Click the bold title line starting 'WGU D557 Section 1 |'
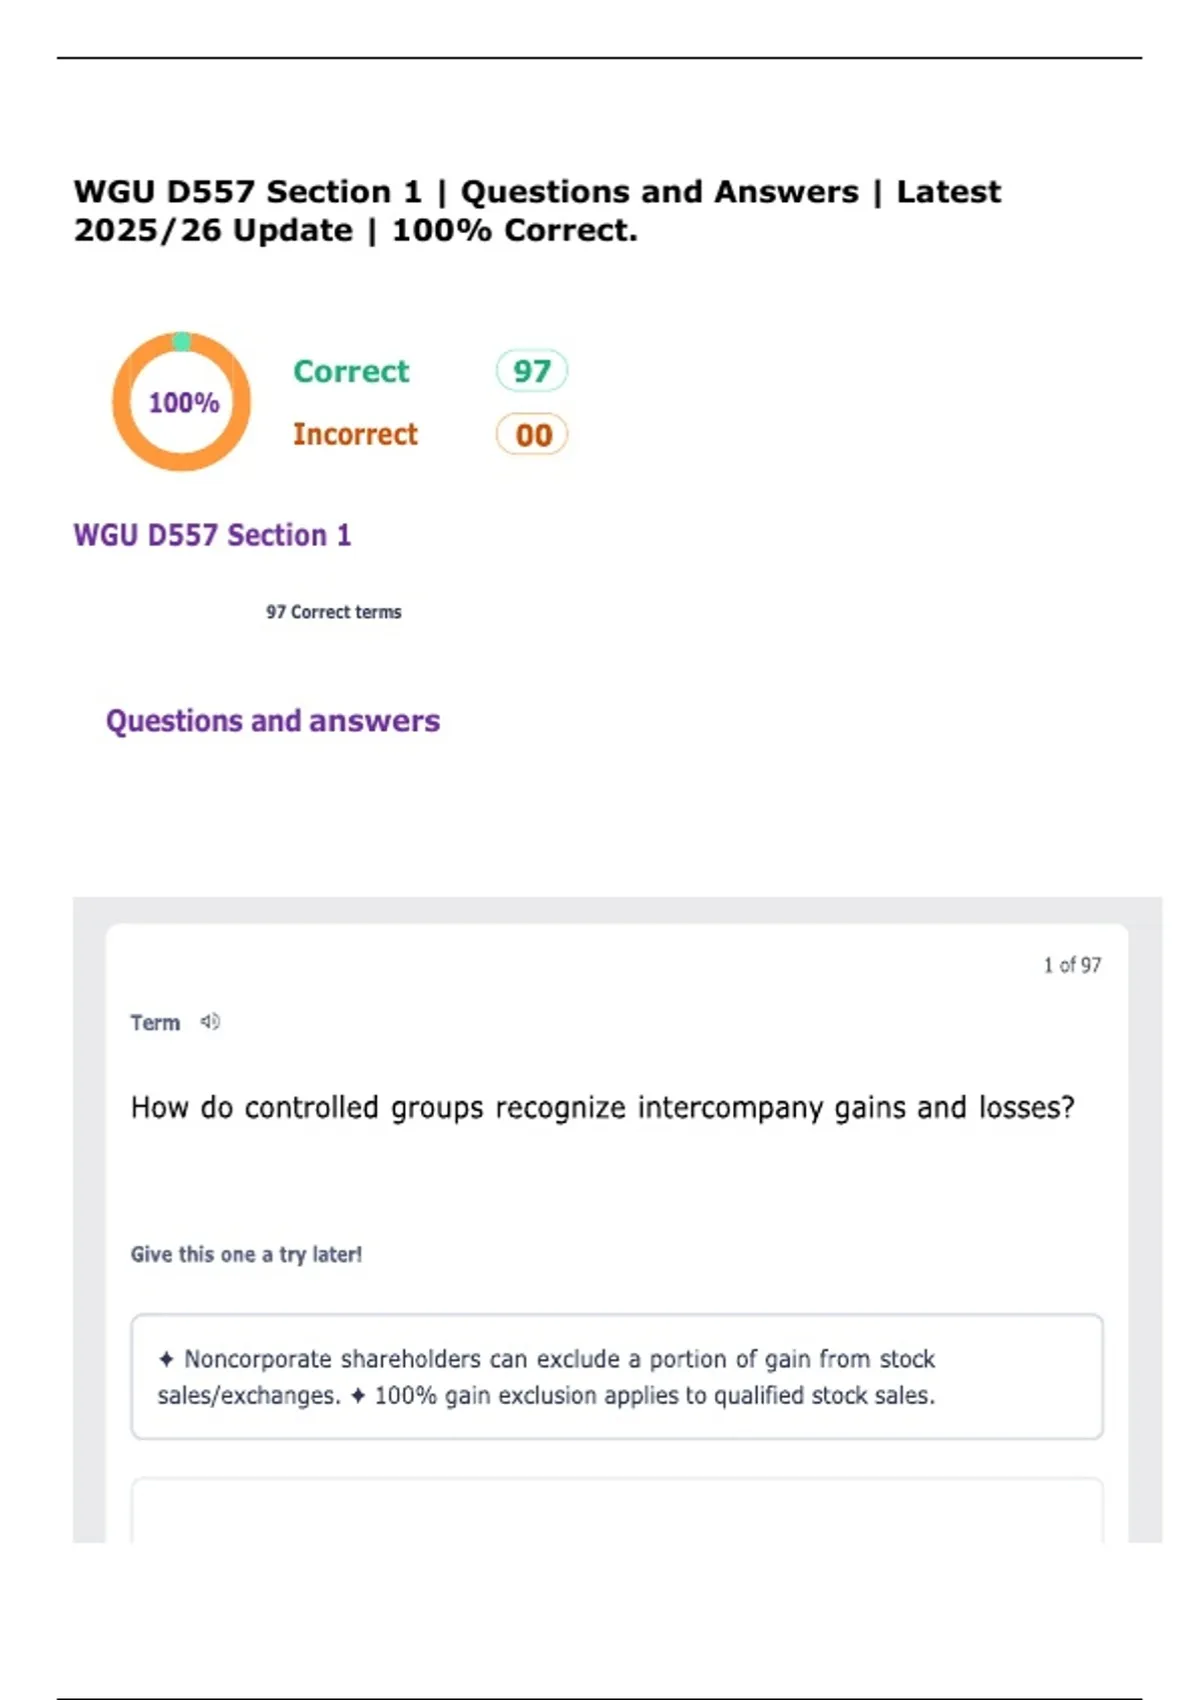 (537, 191)
